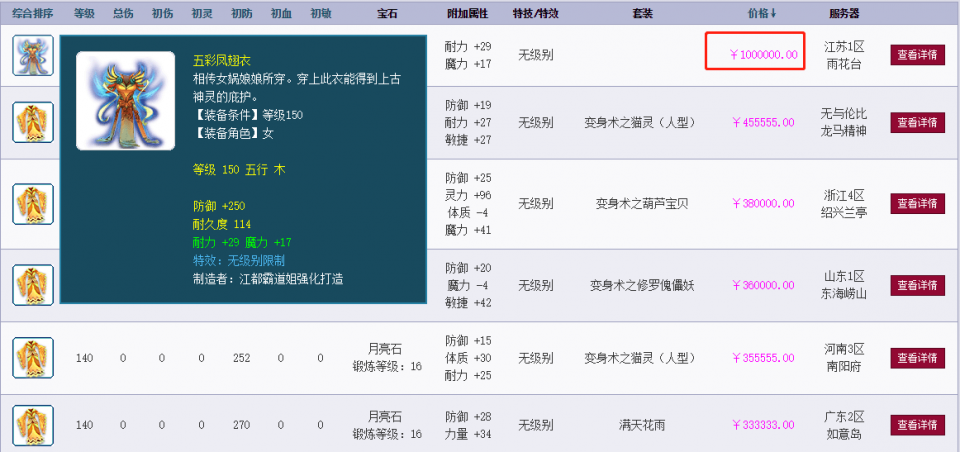The width and height of the screenshot is (960, 452).
Task: Click the ¥1000000.00 price highlighted in red
Action: (x=763, y=55)
